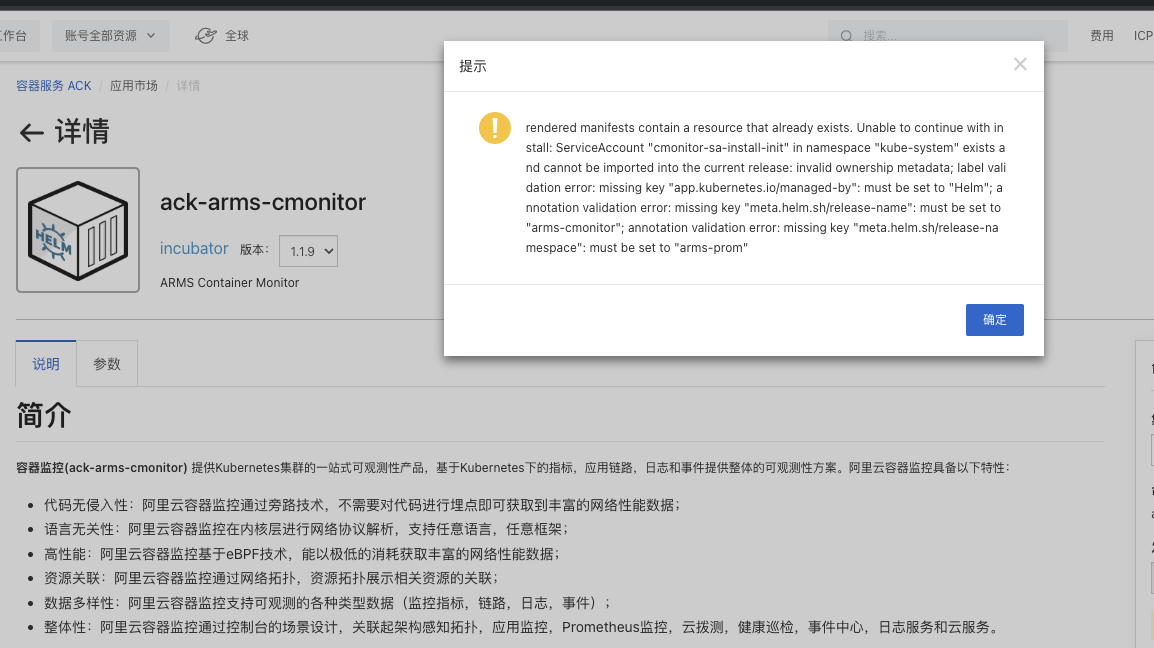Image resolution: width=1154 pixels, height=648 pixels.
Task: Click the 详情 page heading
Action: click(x=82, y=132)
